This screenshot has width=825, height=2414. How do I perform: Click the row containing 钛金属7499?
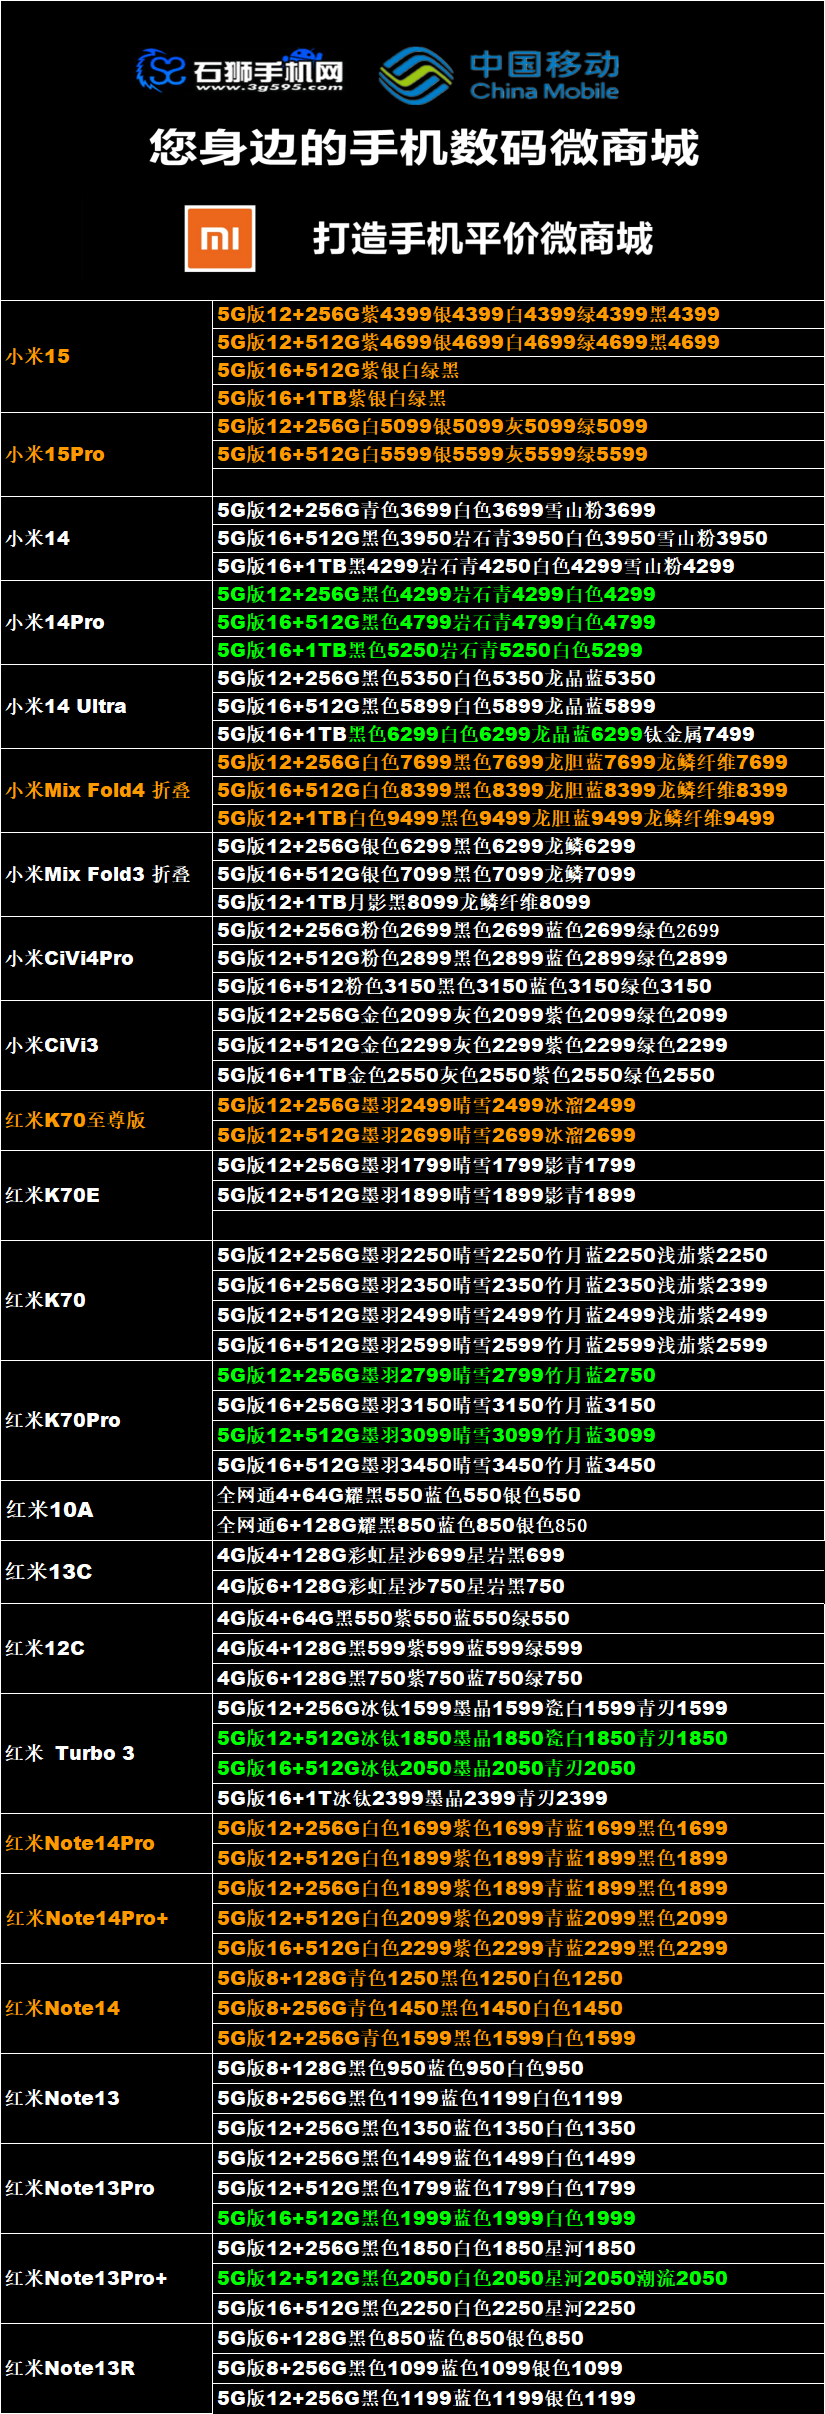[x=518, y=734]
